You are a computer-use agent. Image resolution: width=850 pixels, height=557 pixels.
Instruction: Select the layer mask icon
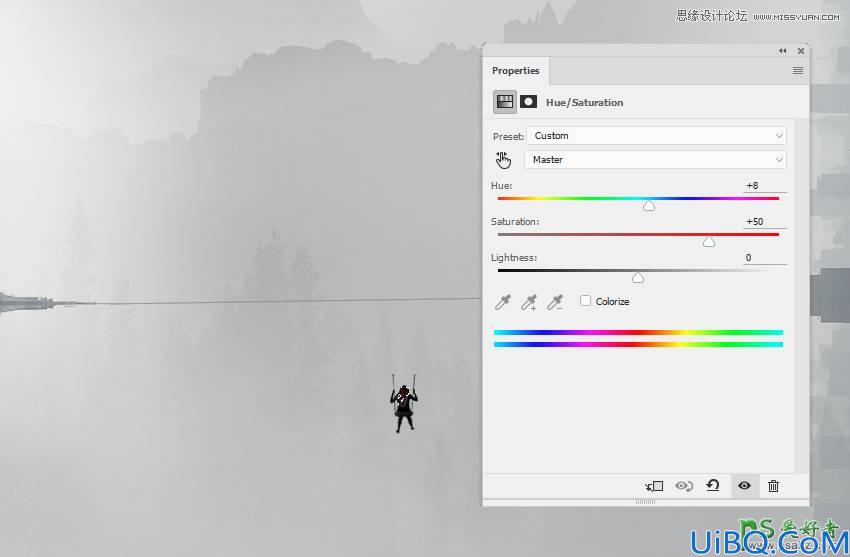pyautogui.click(x=529, y=102)
